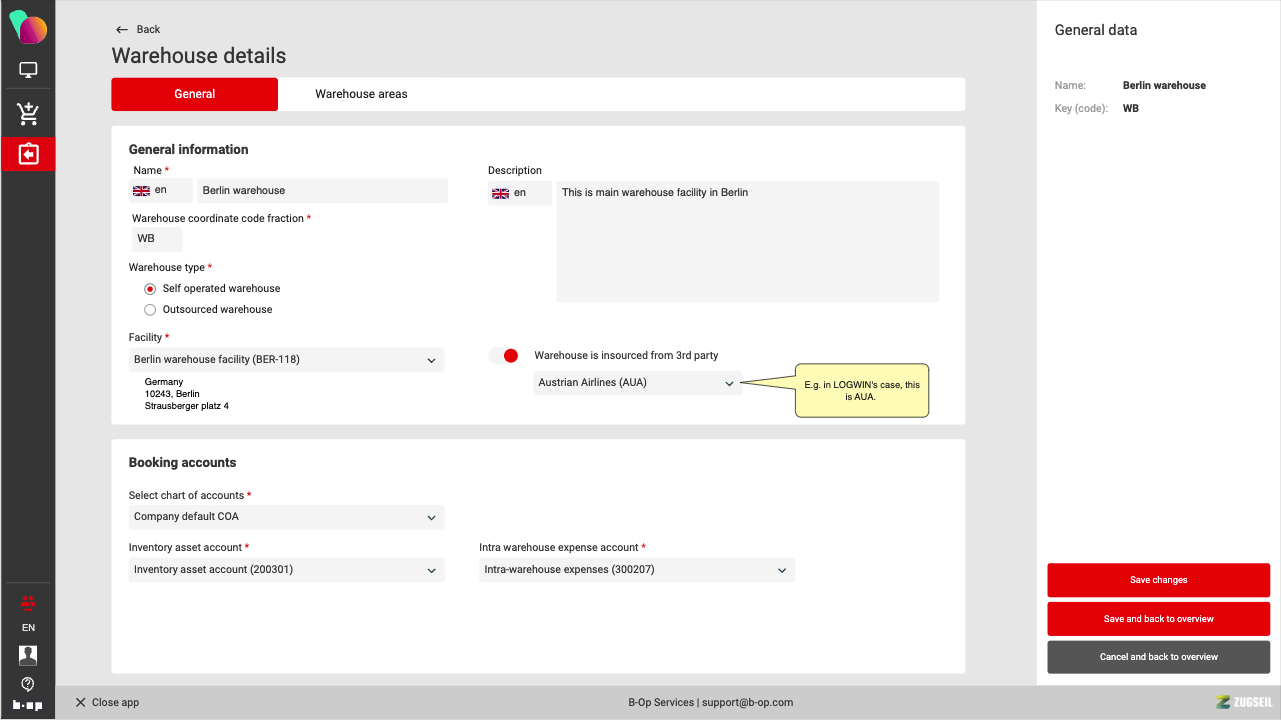The height and width of the screenshot is (720, 1281).
Task: Select the General tab
Action: [x=194, y=94]
